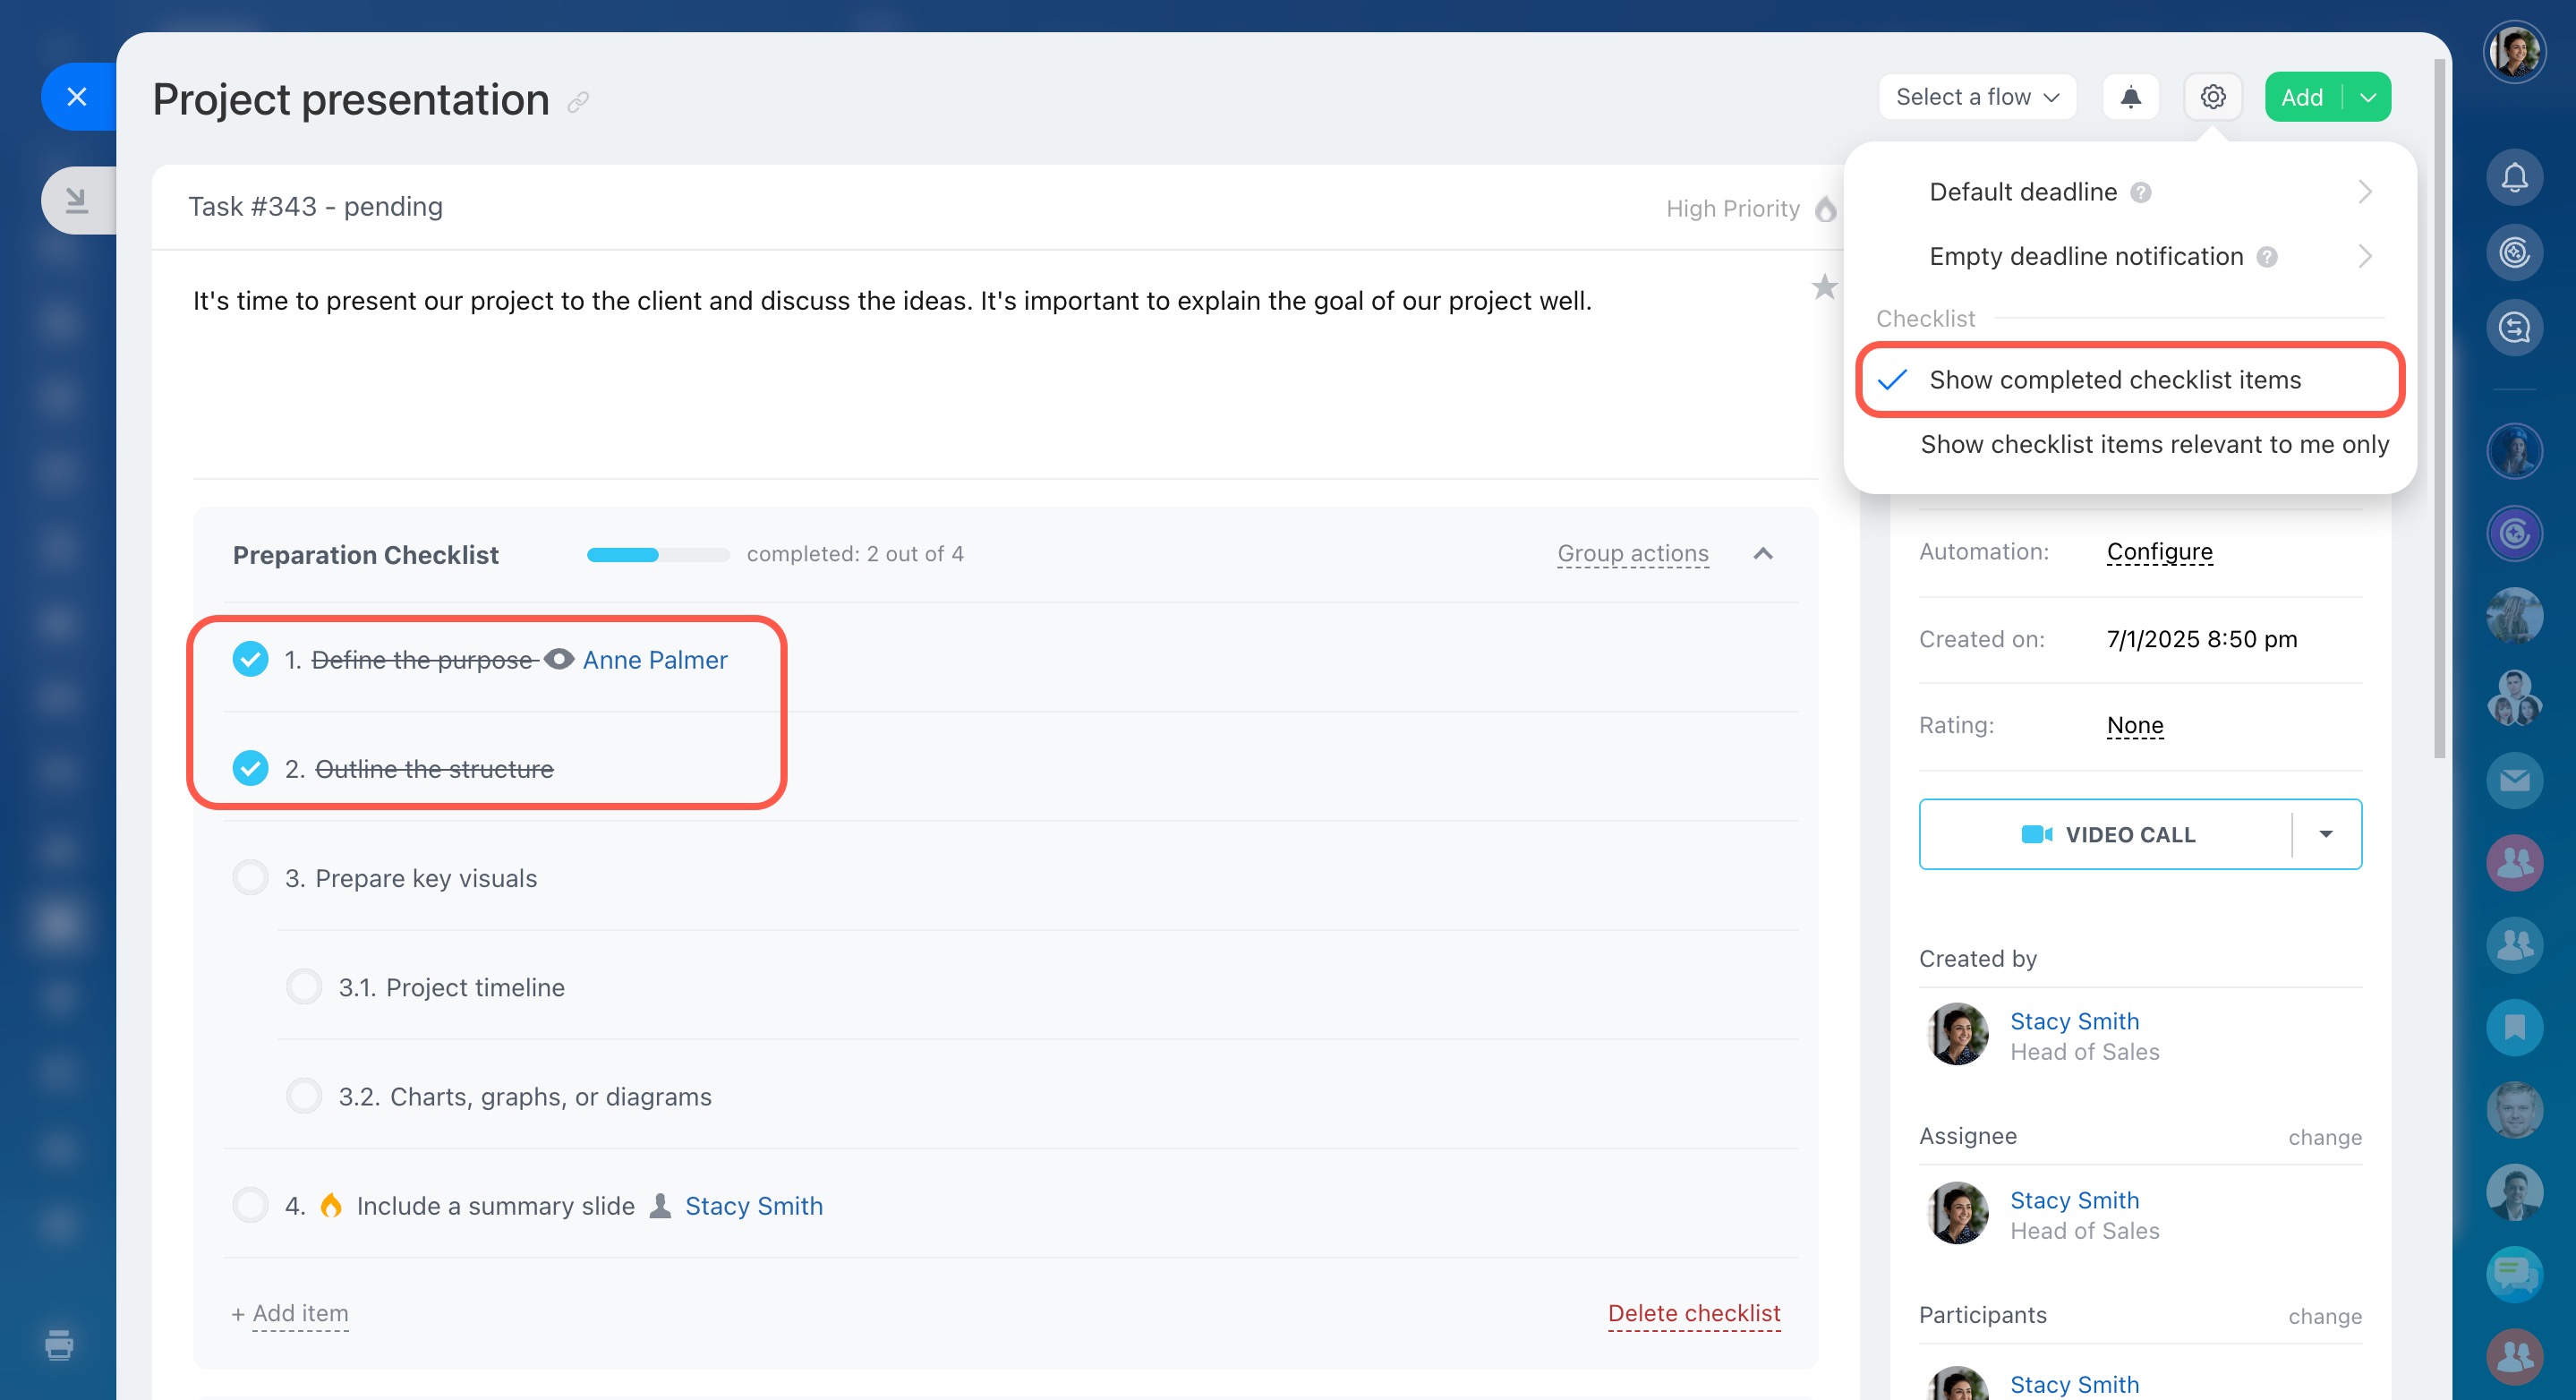Screen dimensions: 2576x1400
Task: Click the checklist completion progress bar
Action: [657, 554]
